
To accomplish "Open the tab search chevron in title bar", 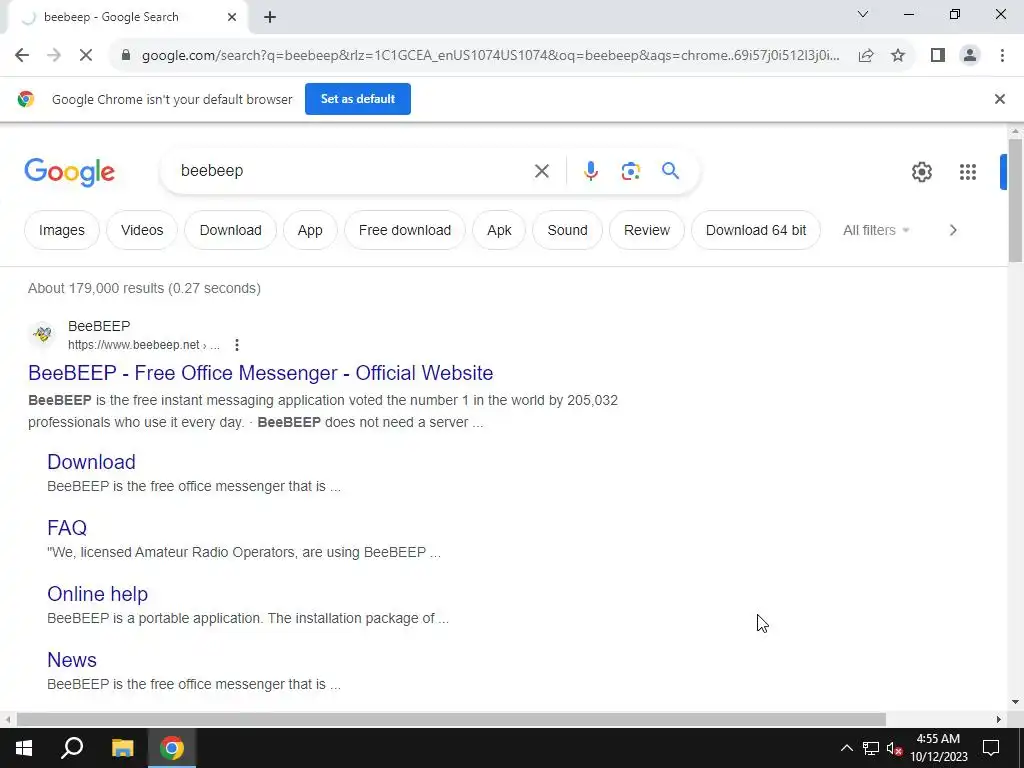I will 863,14.
